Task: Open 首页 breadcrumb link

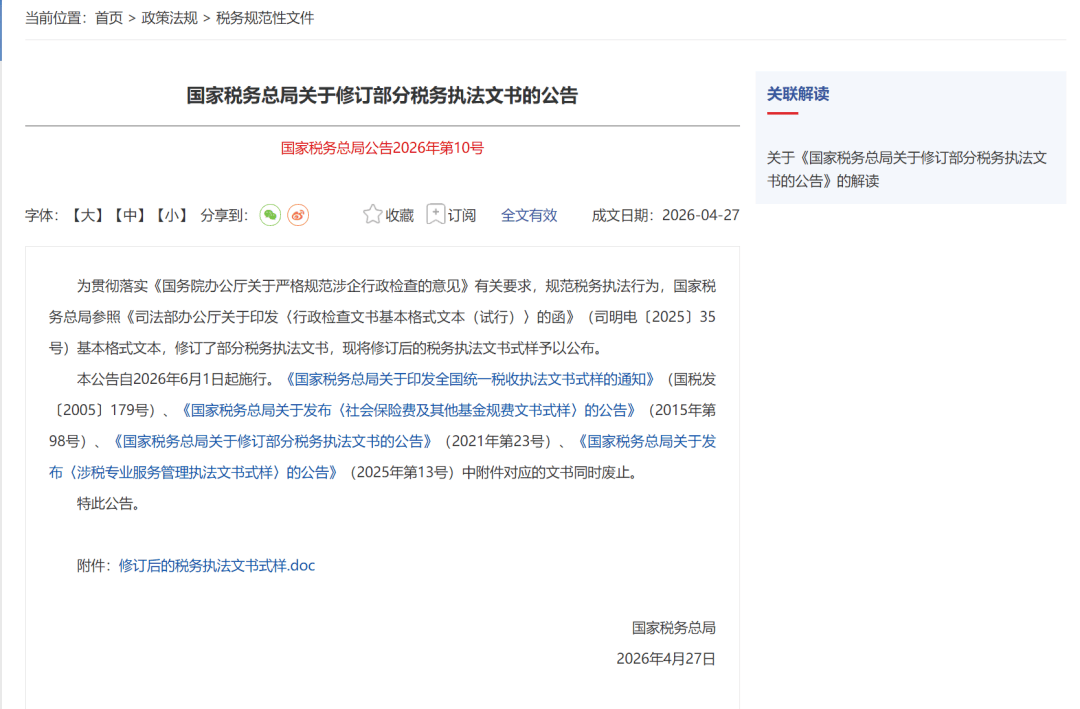Action: click(109, 18)
